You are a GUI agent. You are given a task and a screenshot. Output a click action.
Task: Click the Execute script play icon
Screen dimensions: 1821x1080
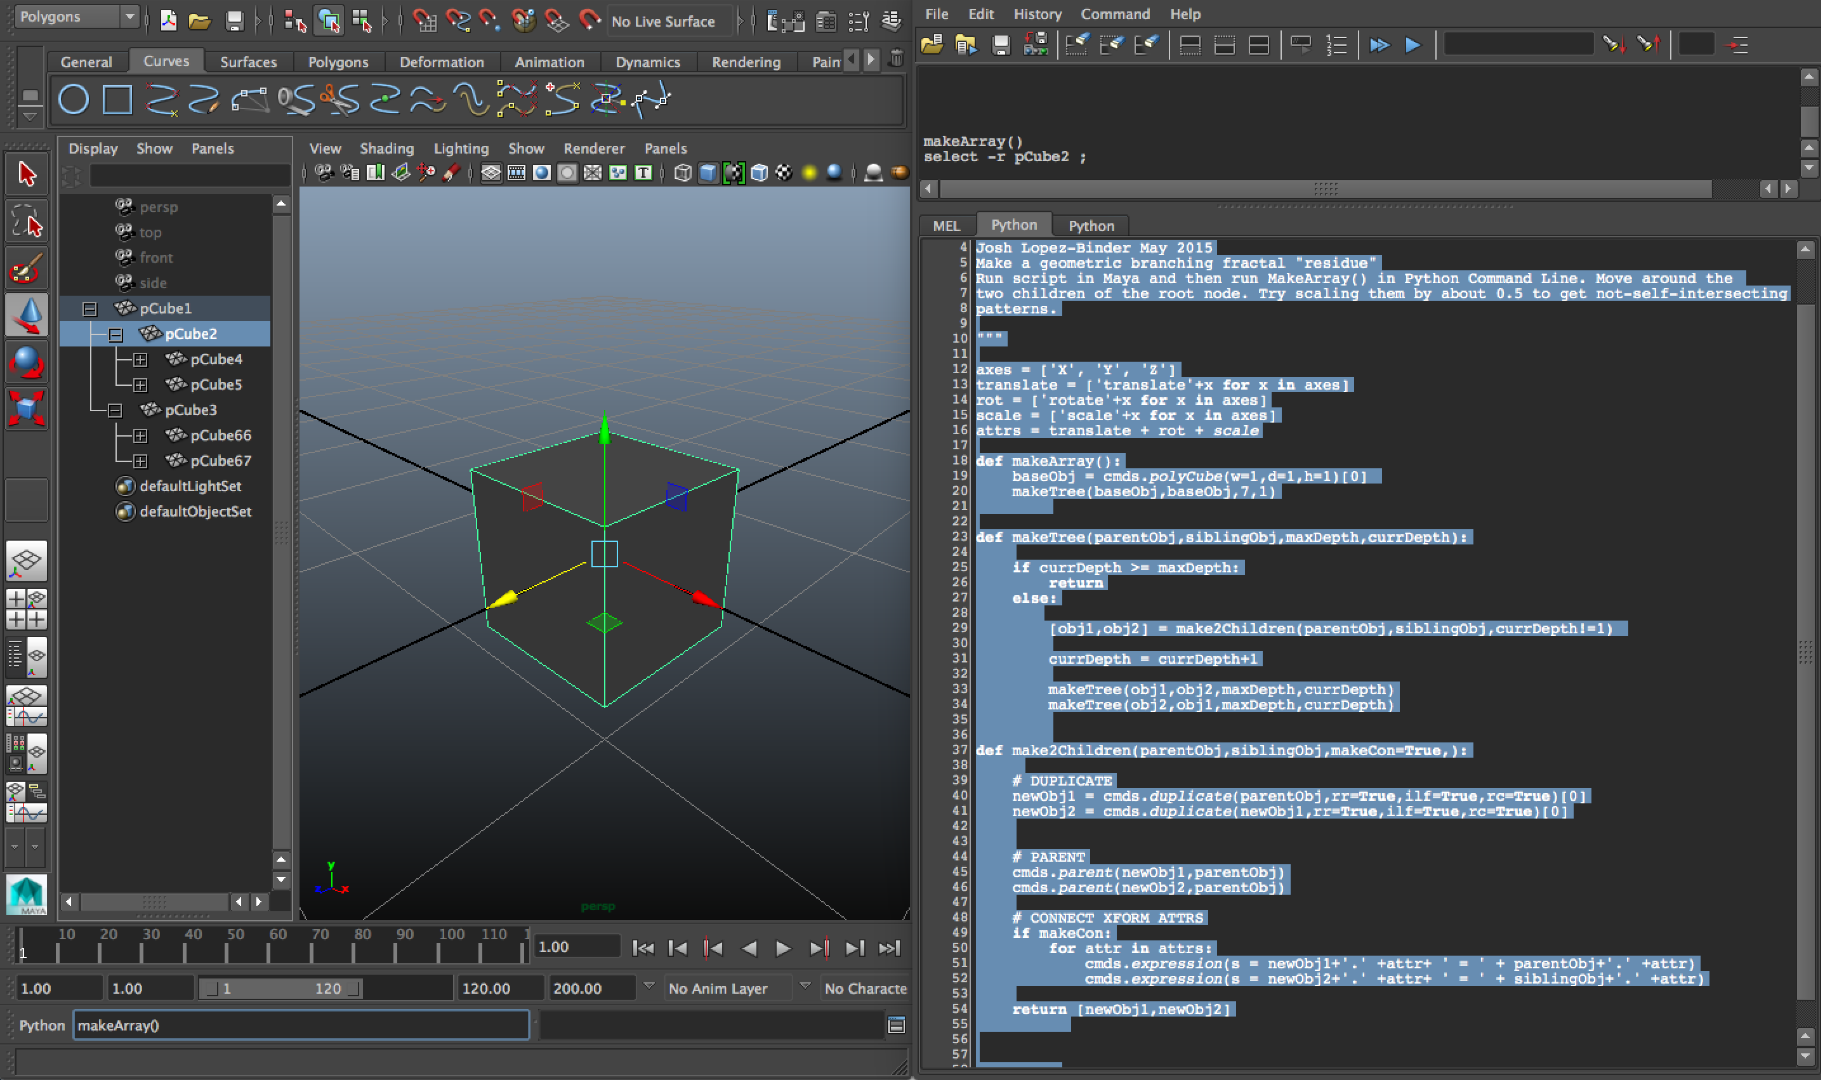point(1412,45)
